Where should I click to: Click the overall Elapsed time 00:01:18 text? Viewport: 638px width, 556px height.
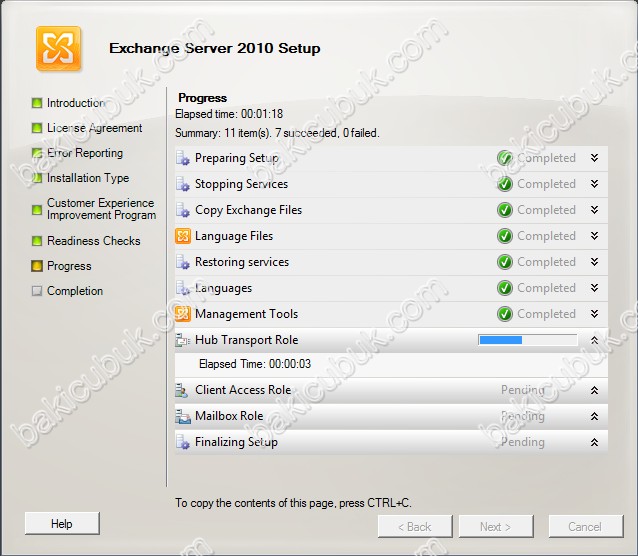coord(229,114)
